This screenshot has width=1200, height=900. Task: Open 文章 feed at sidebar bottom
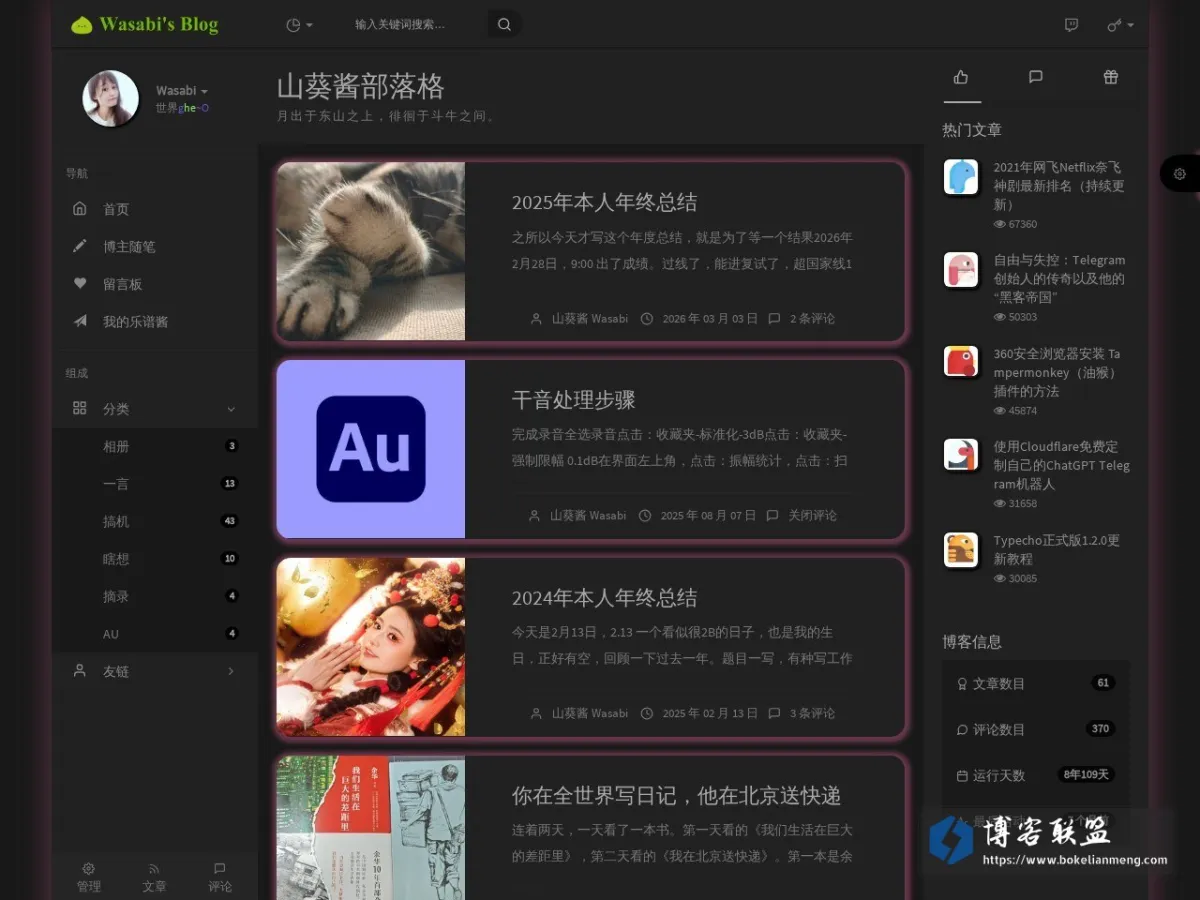[154, 877]
